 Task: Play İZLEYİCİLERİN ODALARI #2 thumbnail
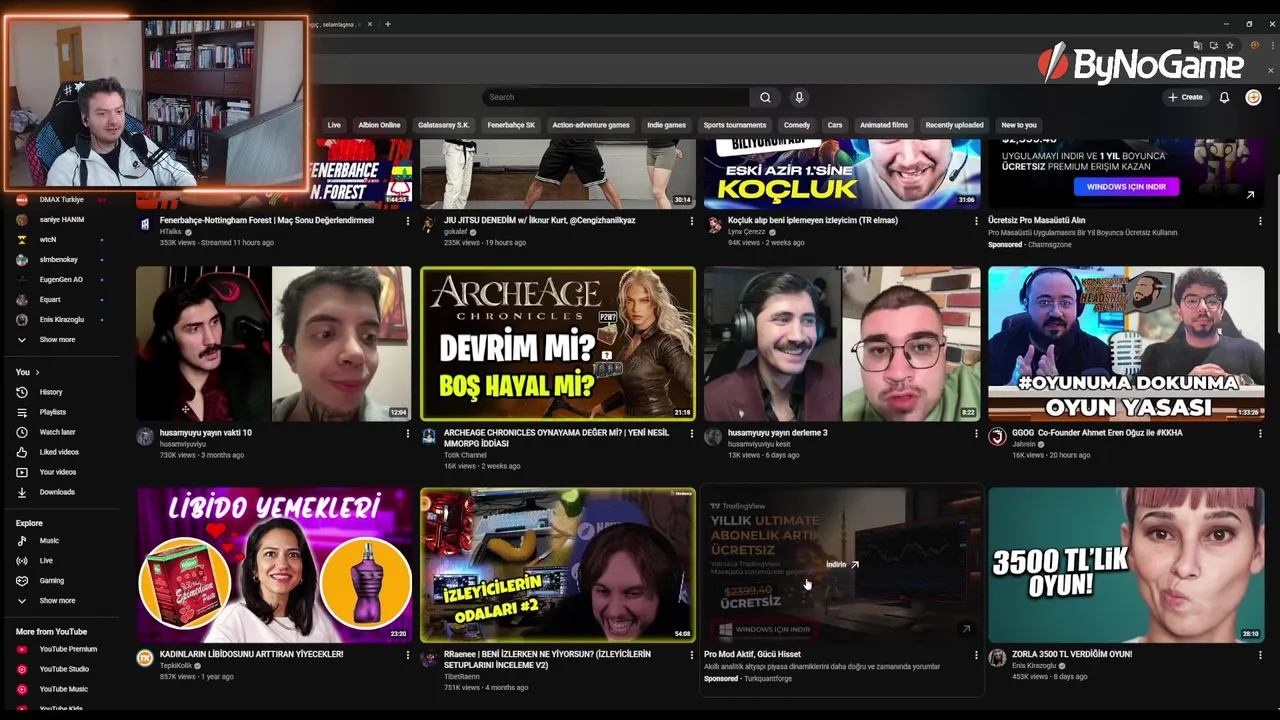558,565
